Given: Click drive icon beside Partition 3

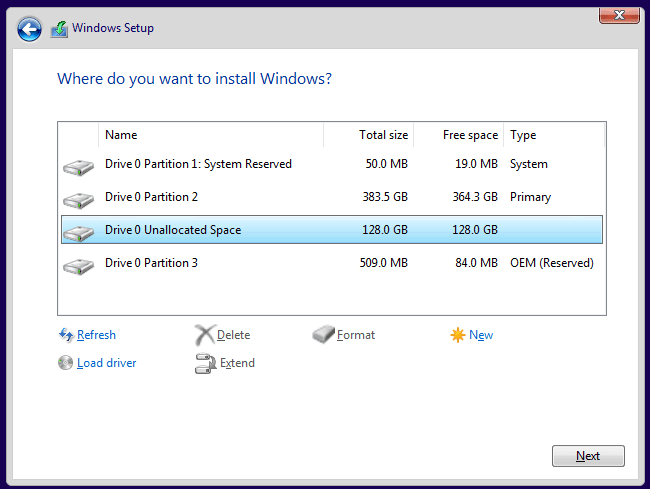Looking at the screenshot, I should [x=77, y=265].
